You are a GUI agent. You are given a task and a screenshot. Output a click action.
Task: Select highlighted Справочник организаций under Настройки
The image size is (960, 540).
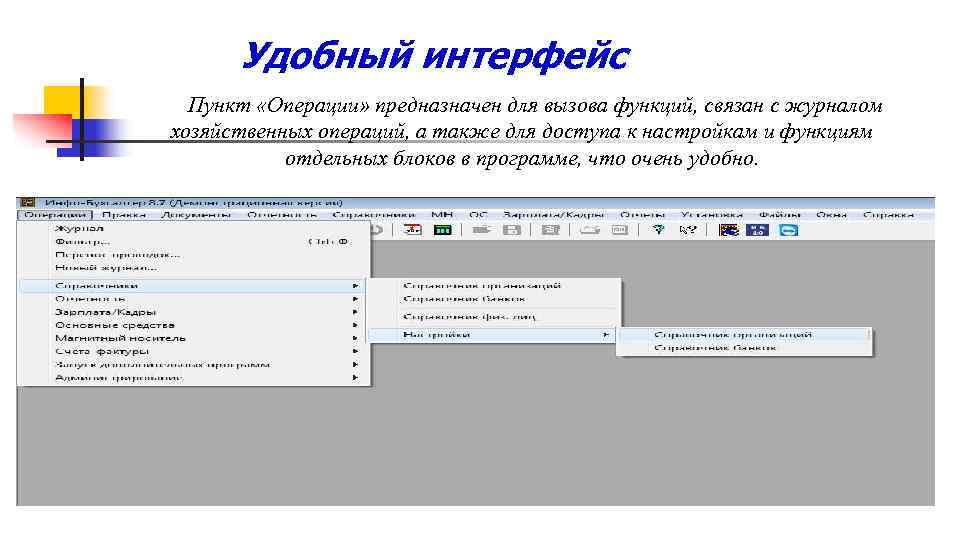744,335
